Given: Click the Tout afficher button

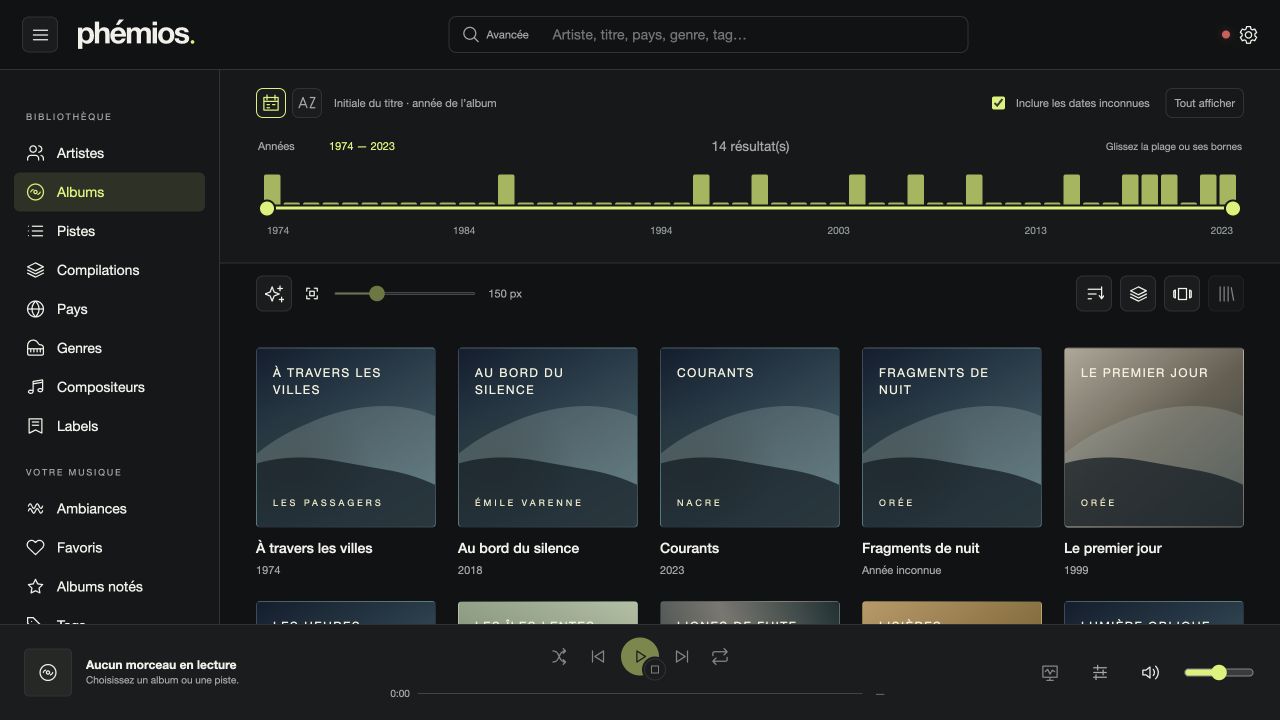Looking at the screenshot, I should (1204, 103).
